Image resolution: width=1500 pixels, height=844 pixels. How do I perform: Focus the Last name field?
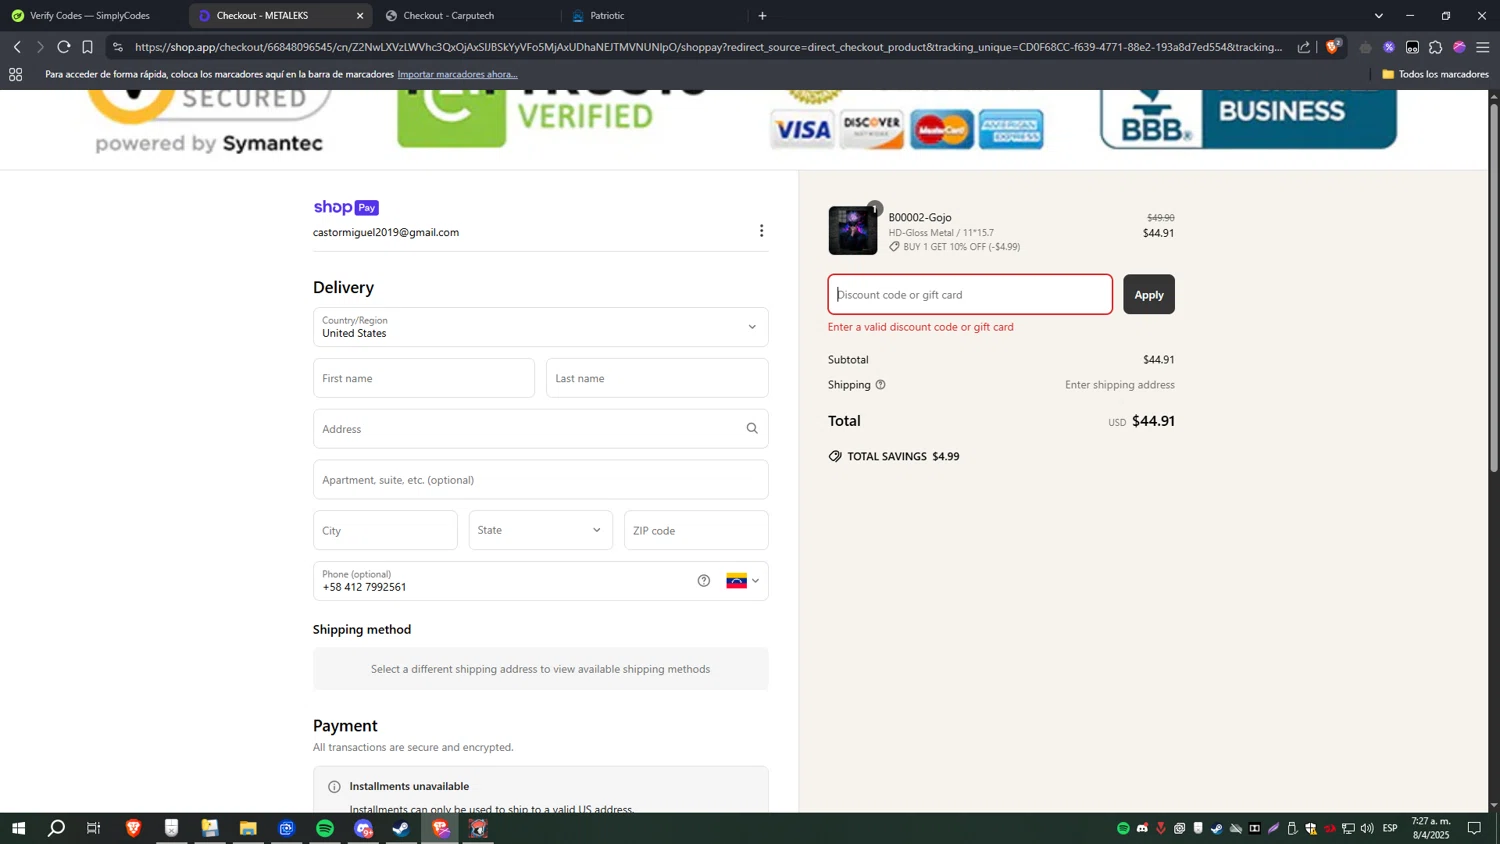657,378
